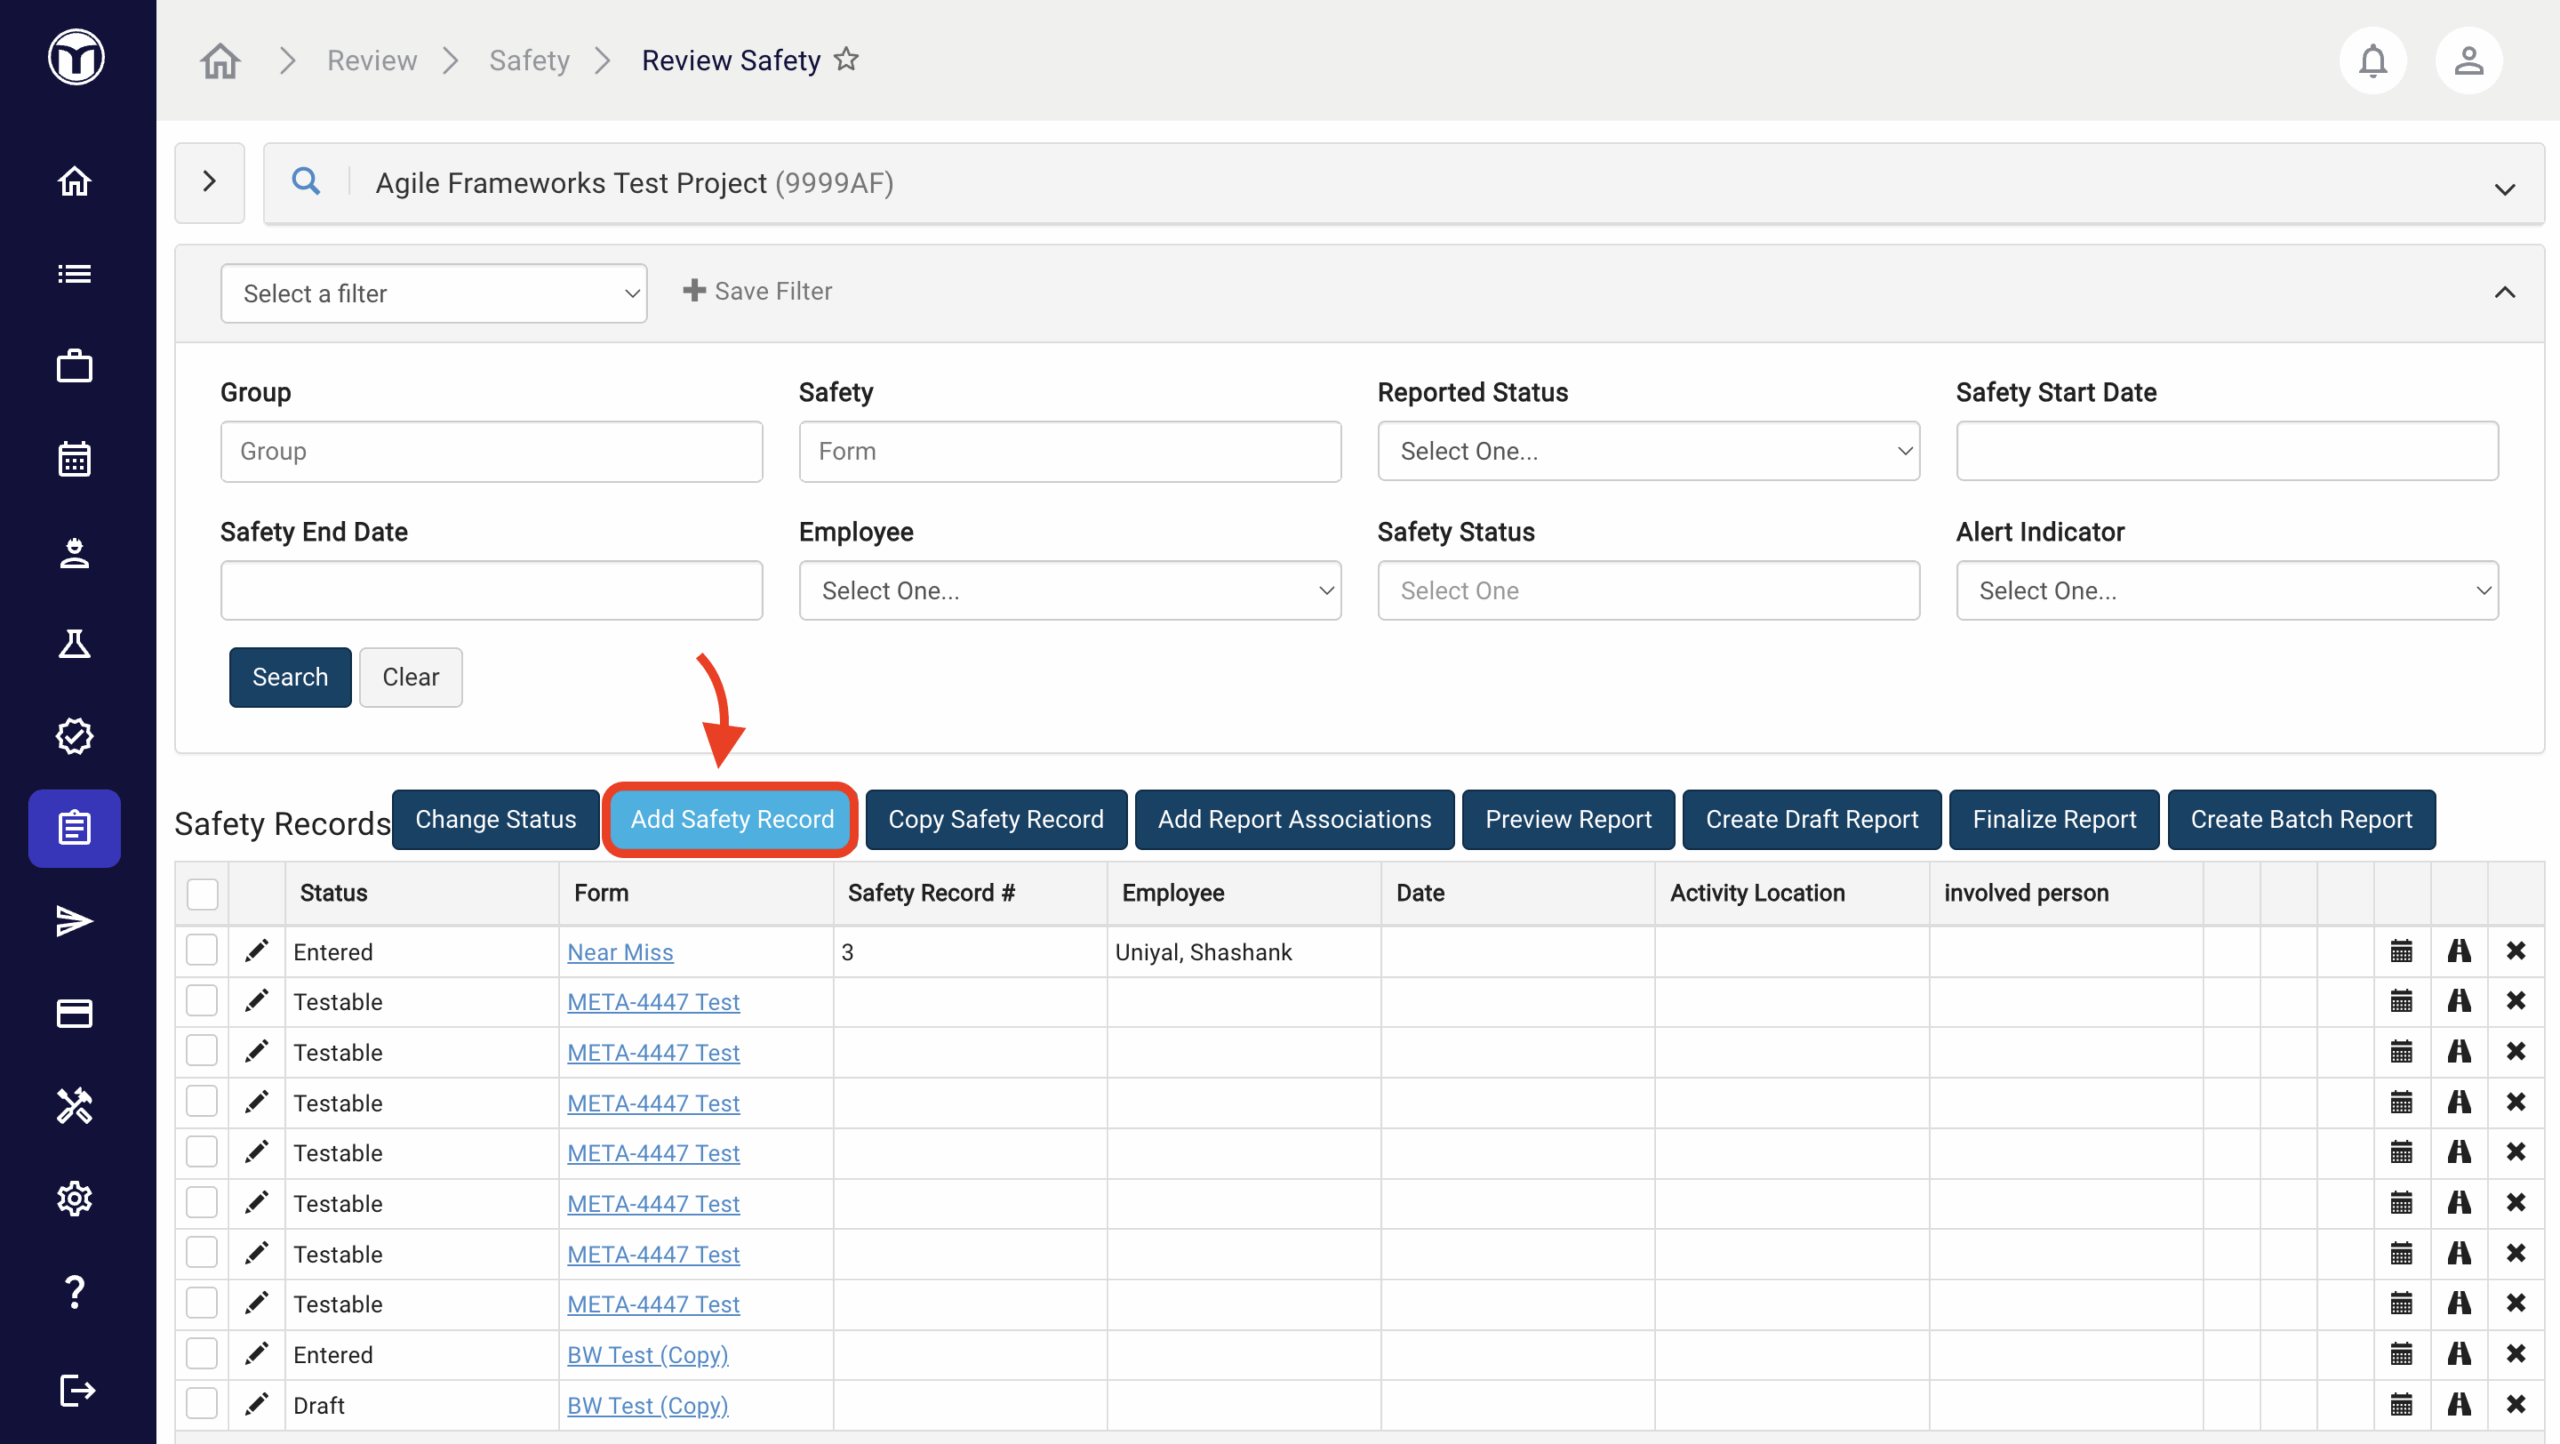Open the Select a filter dropdown
Viewport: 2560px width, 1444px height.
coord(433,293)
